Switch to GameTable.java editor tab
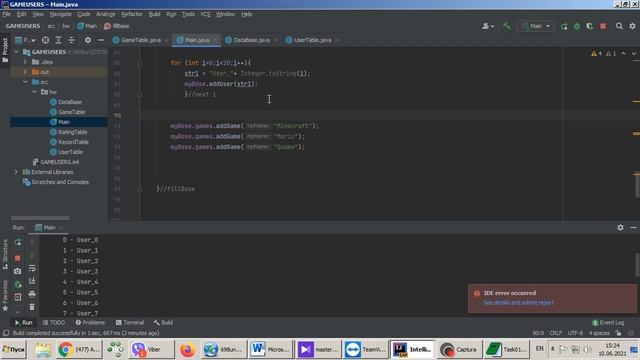Viewport: 640px width, 360px height. pos(140,40)
